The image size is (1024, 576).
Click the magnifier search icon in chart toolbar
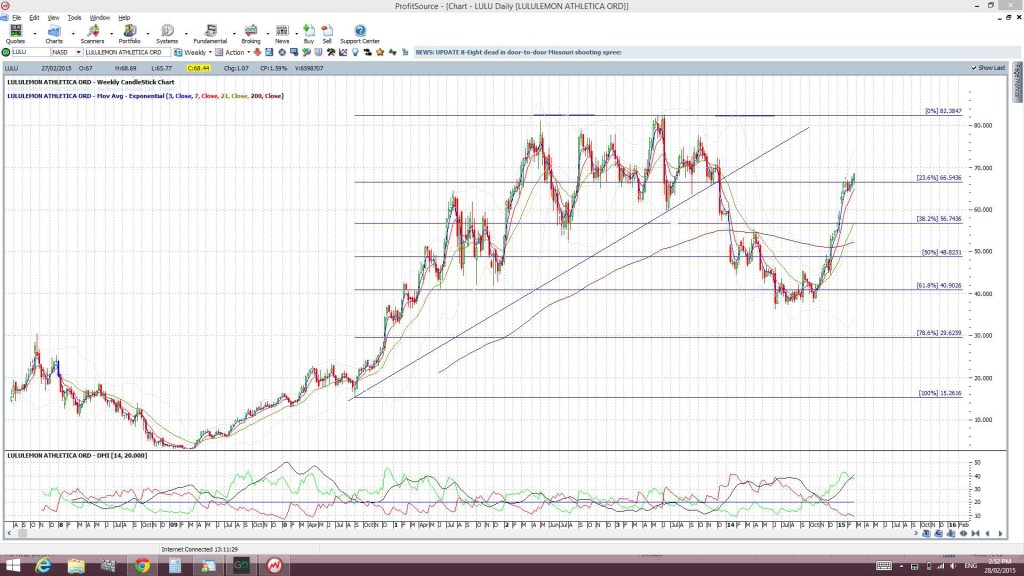tap(306, 52)
